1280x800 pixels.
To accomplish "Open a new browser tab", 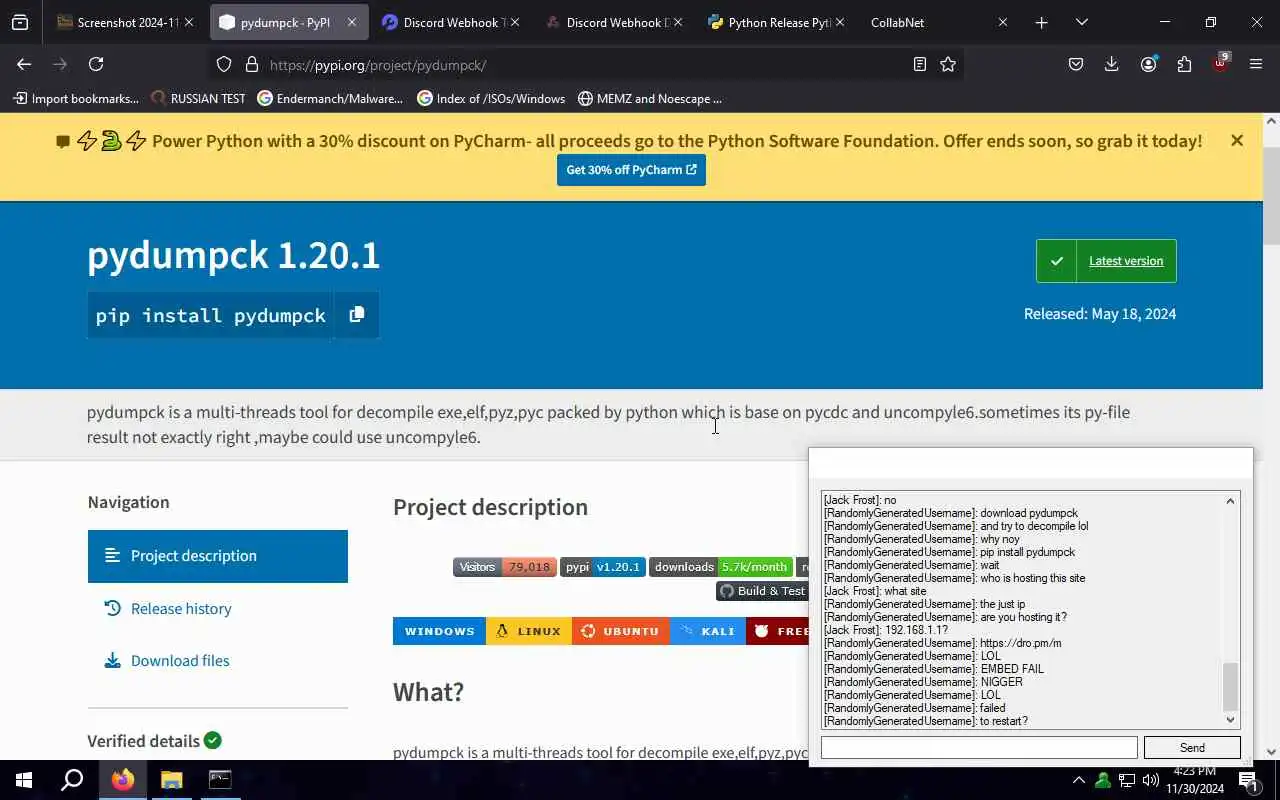I will coord(1041,22).
